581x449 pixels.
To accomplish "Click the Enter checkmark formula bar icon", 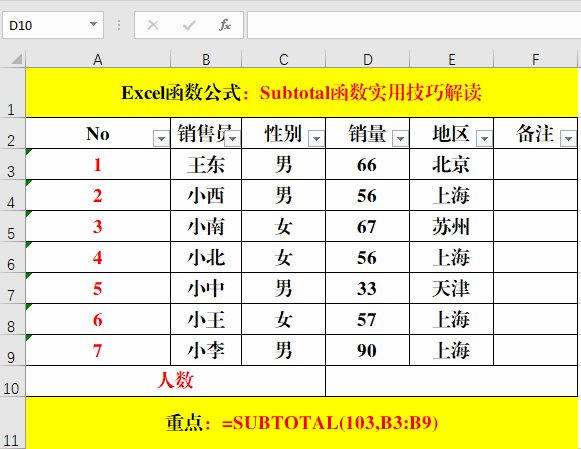I will click(x=189, y=25).
